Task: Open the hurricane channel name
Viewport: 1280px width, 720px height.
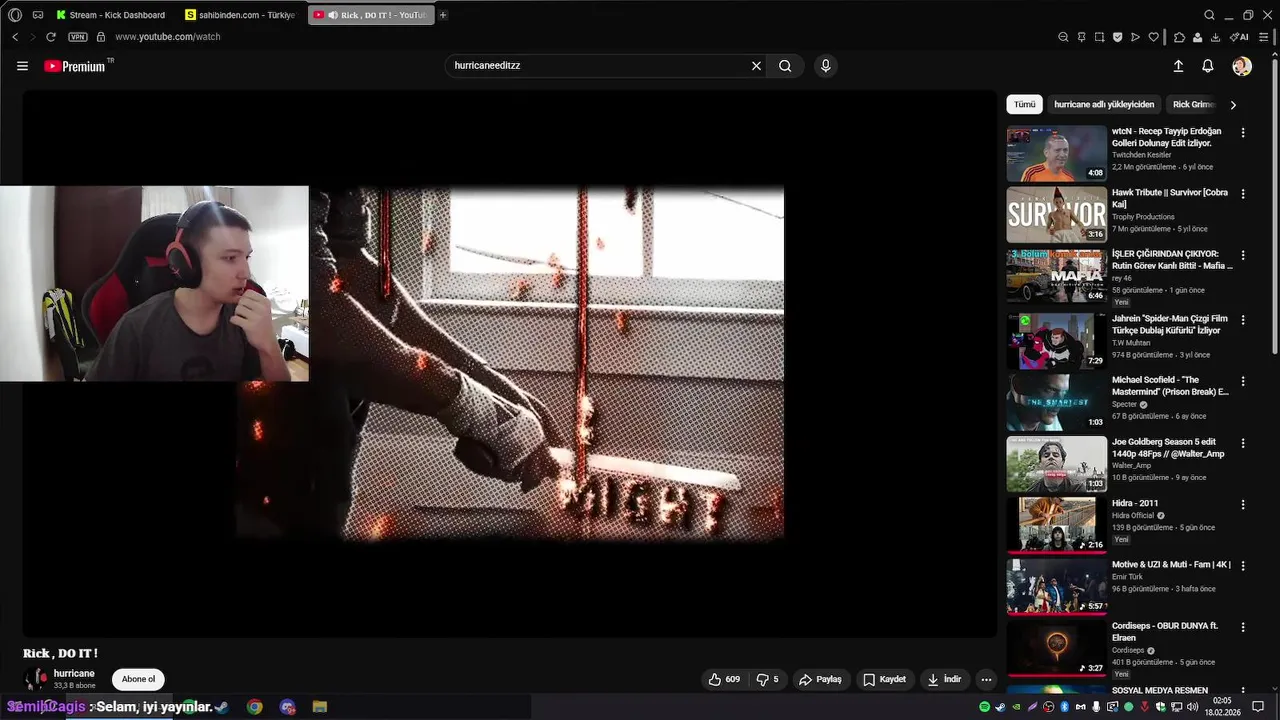Action: tap(74, 674)
